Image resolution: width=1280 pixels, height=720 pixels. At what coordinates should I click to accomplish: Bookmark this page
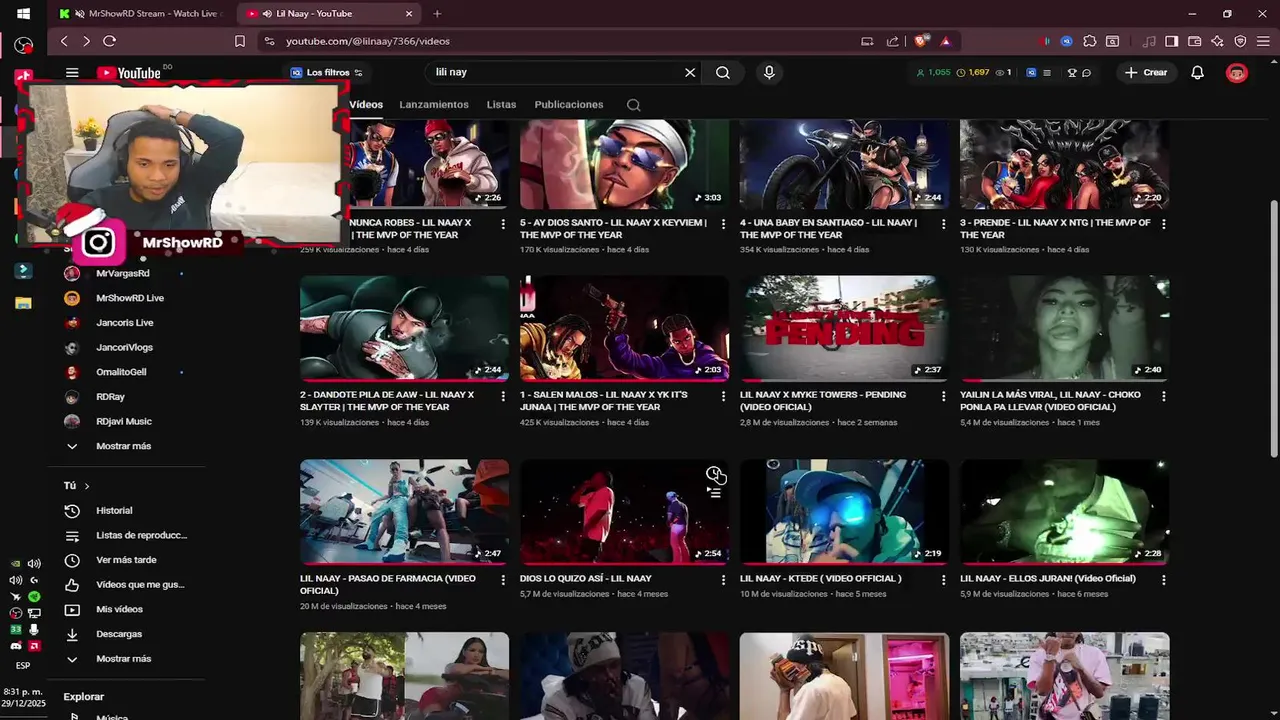click(240, 41)
